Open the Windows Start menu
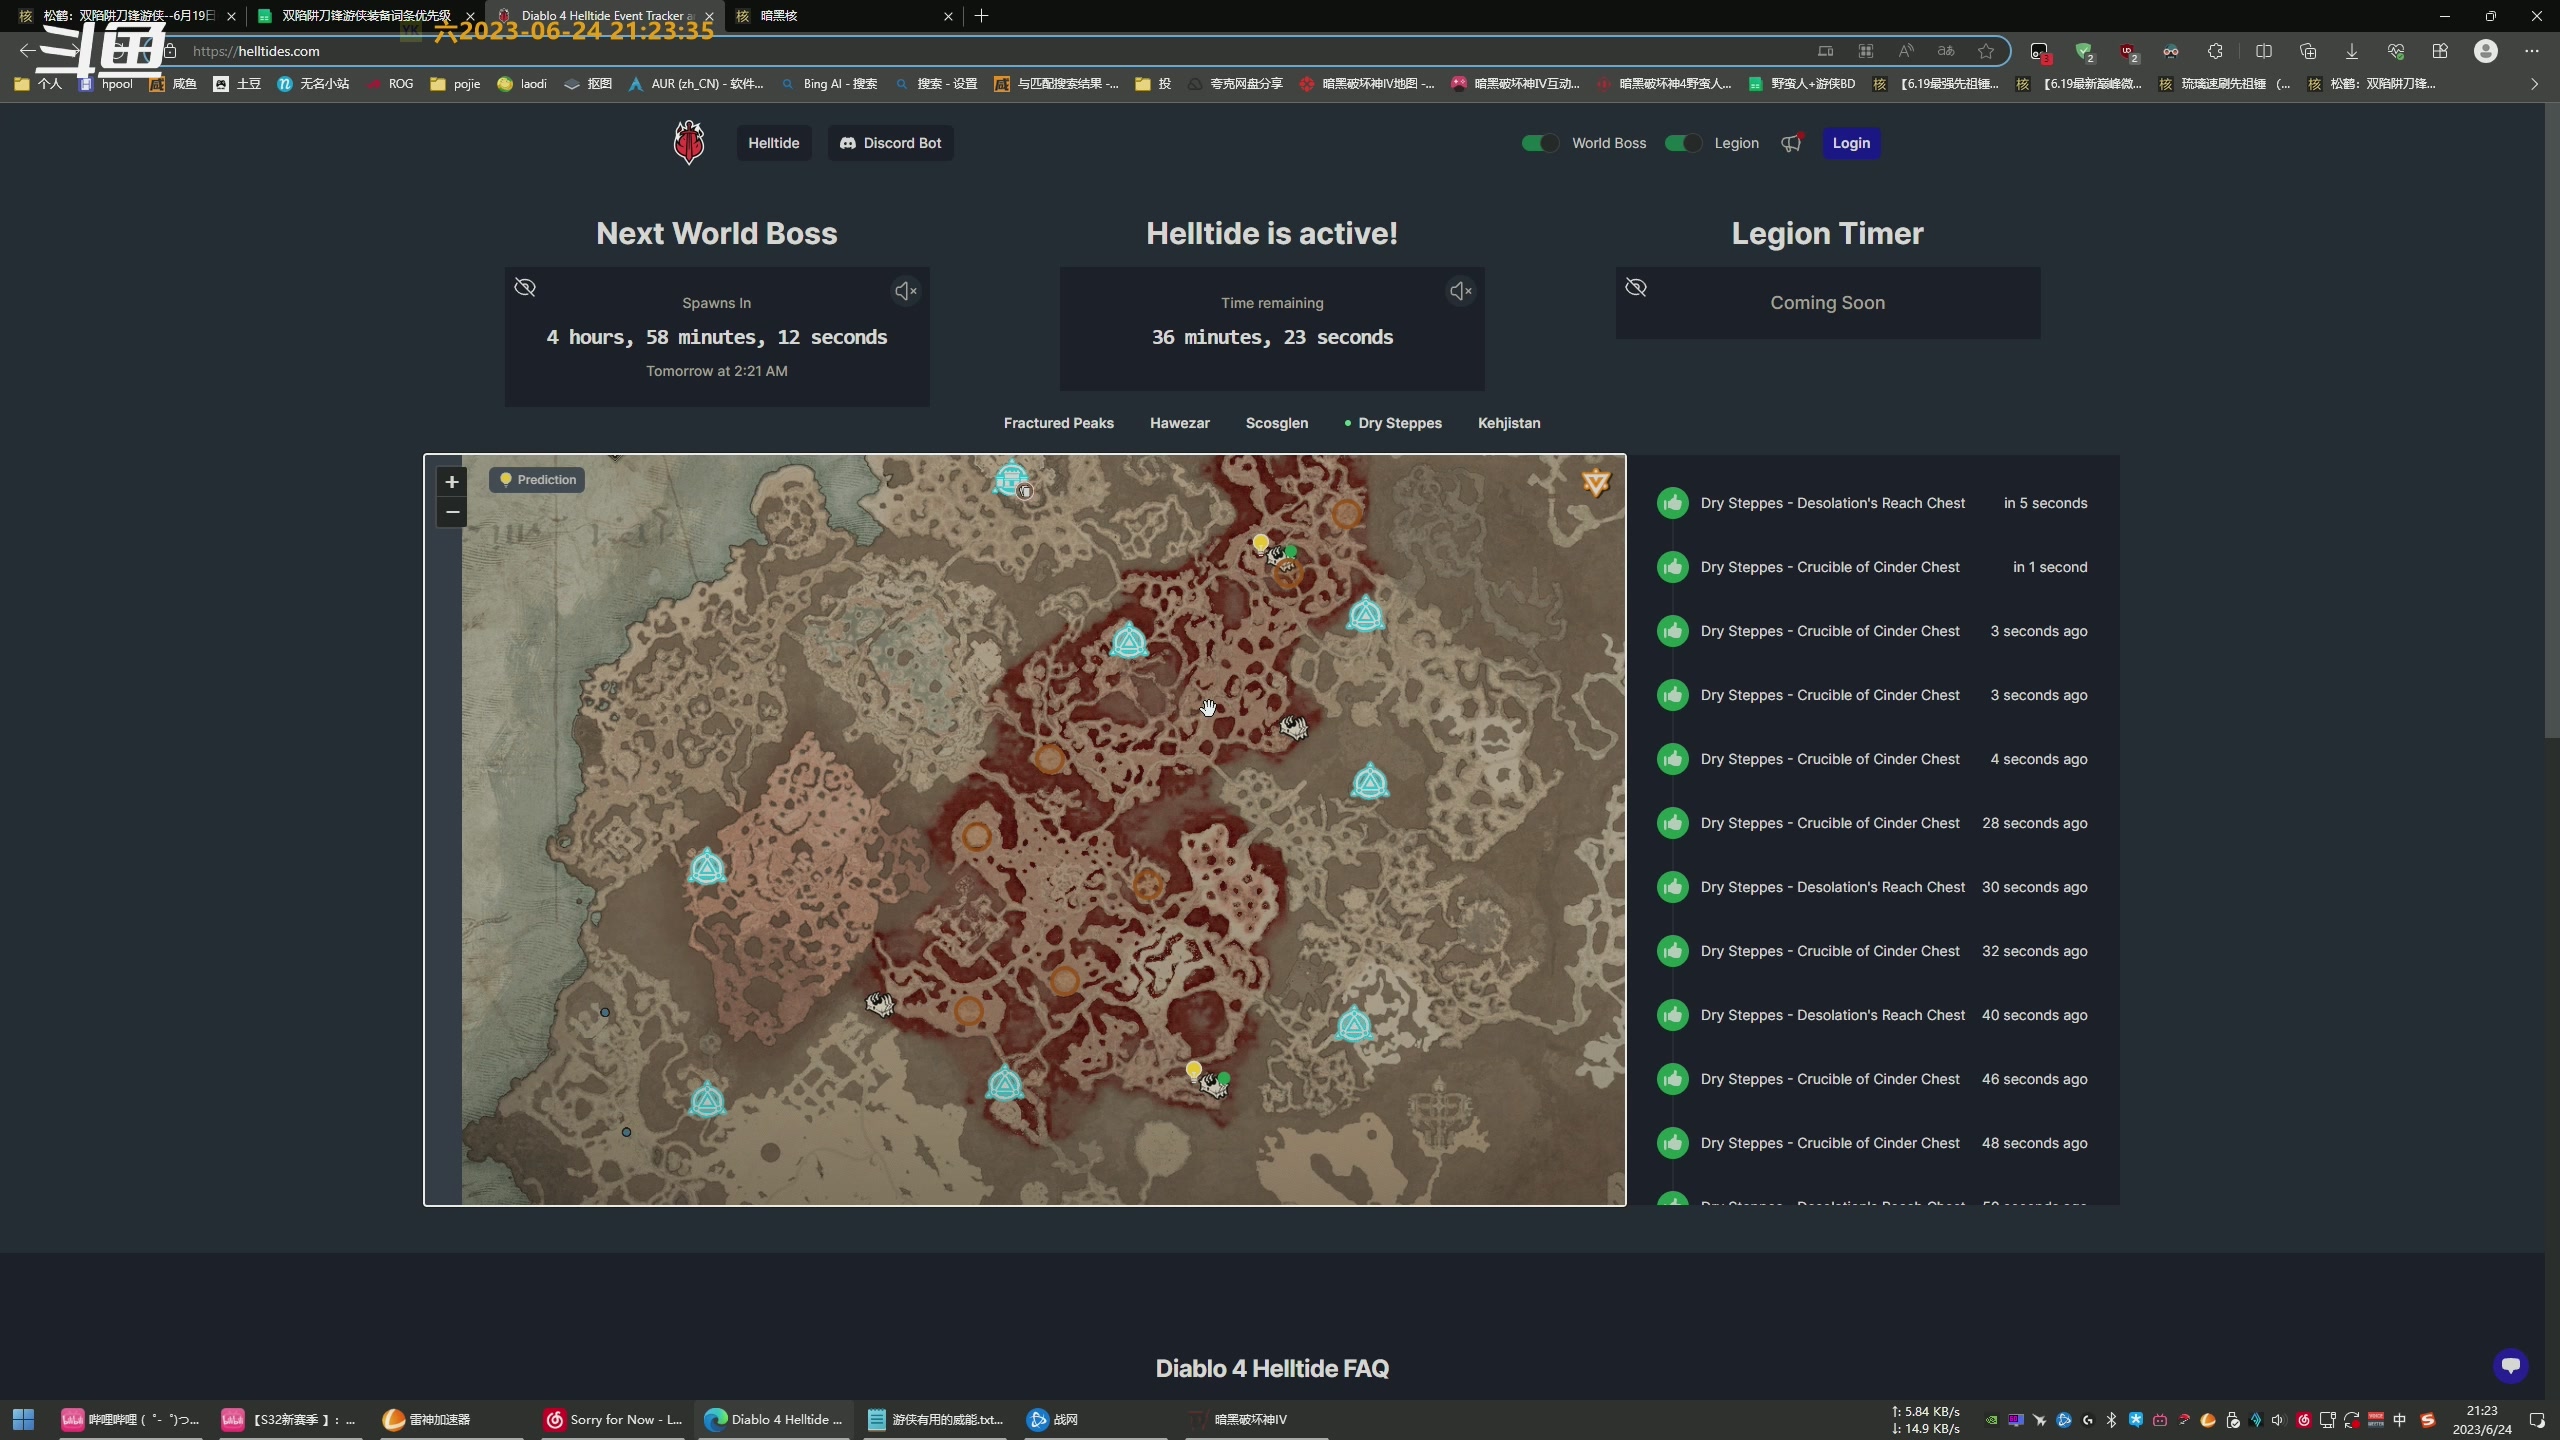Image resolution: width=2560 pixels, height=1440 pixels. tap(23, 1419)
